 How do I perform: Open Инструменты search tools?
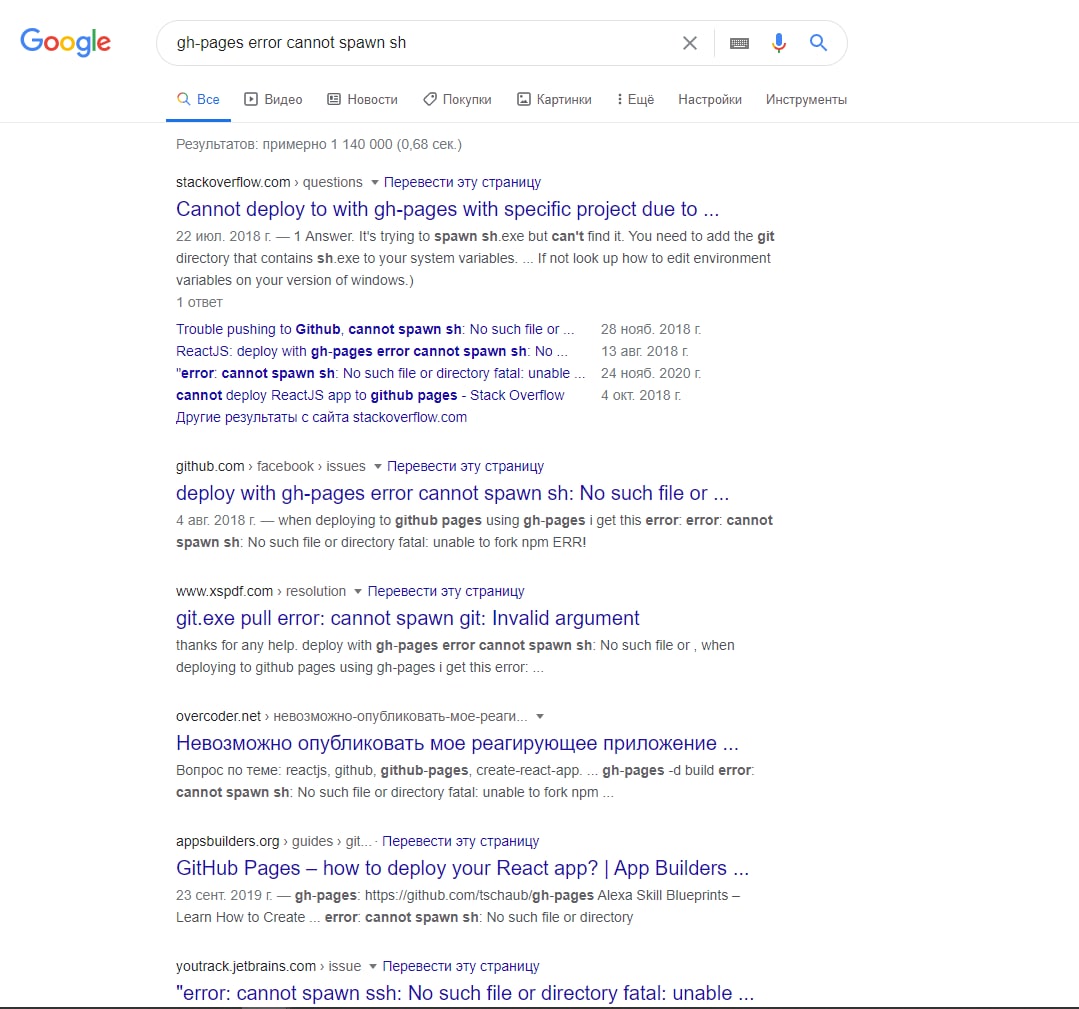(806, 99)
